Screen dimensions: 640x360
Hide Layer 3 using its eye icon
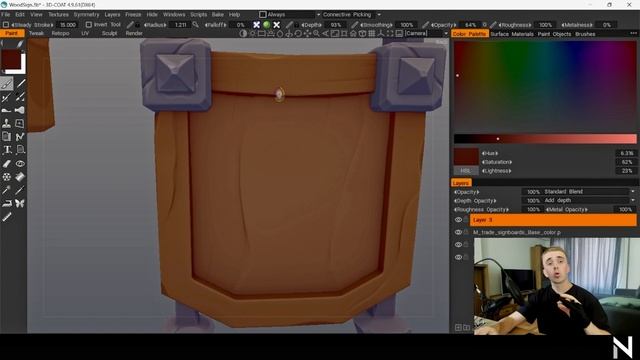pos(458,220)
